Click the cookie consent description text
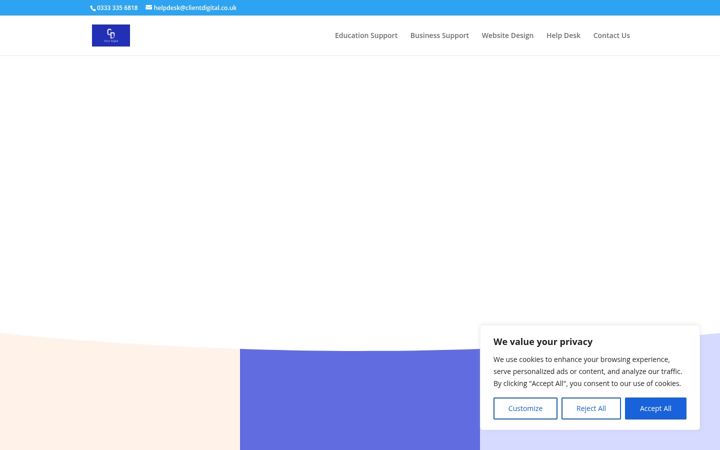 [x=588, y=371]
